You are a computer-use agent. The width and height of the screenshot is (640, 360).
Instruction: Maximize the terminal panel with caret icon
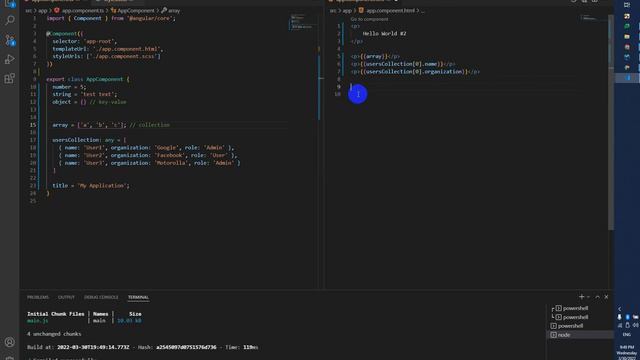(597, 297)
